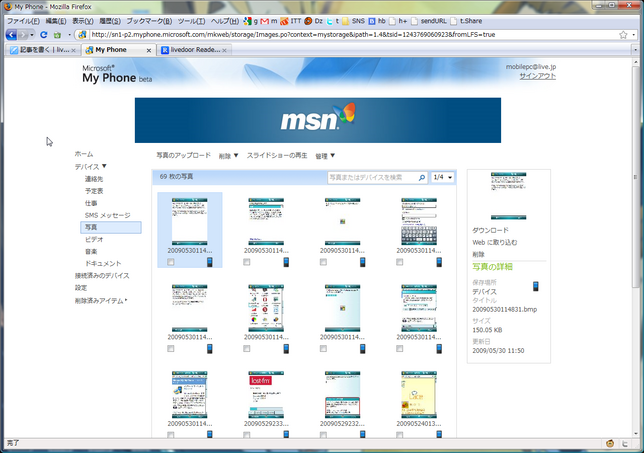Open the 't' Twitter bookmark
The width and height of the screenshot is (644, 453).
[x=332, y=21]
